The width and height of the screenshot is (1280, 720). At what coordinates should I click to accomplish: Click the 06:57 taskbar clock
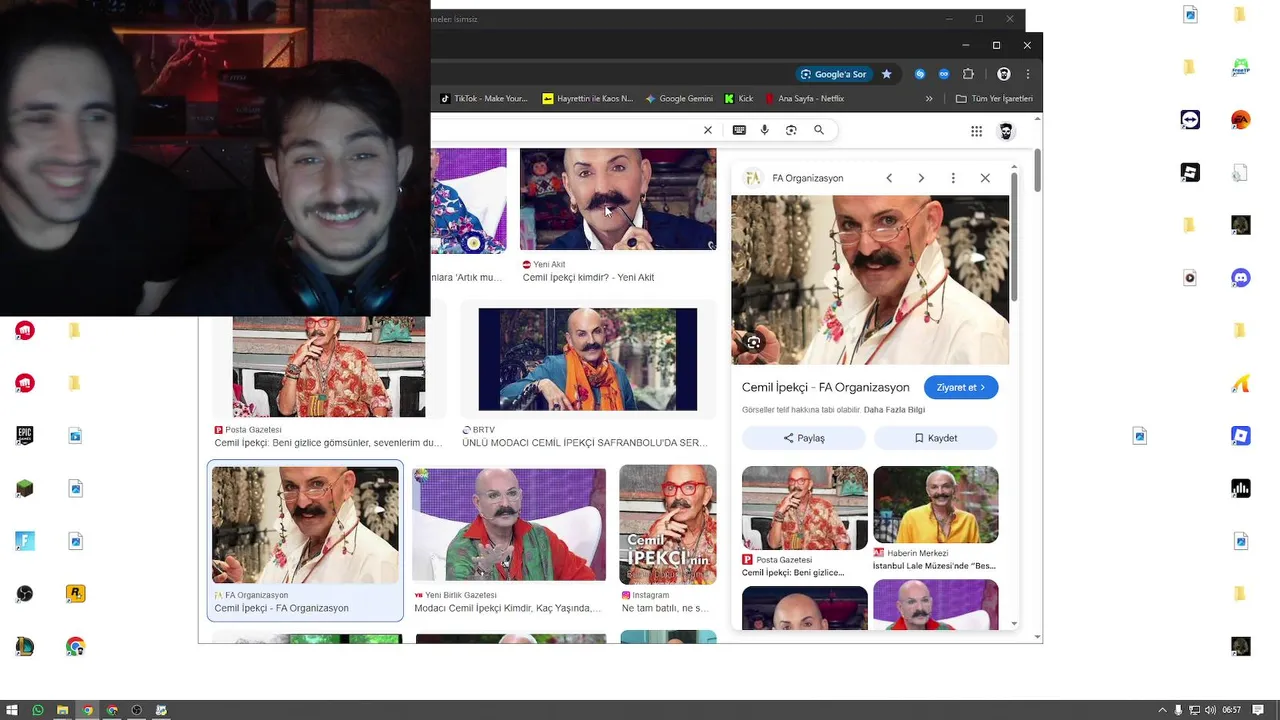point(1232,710)
